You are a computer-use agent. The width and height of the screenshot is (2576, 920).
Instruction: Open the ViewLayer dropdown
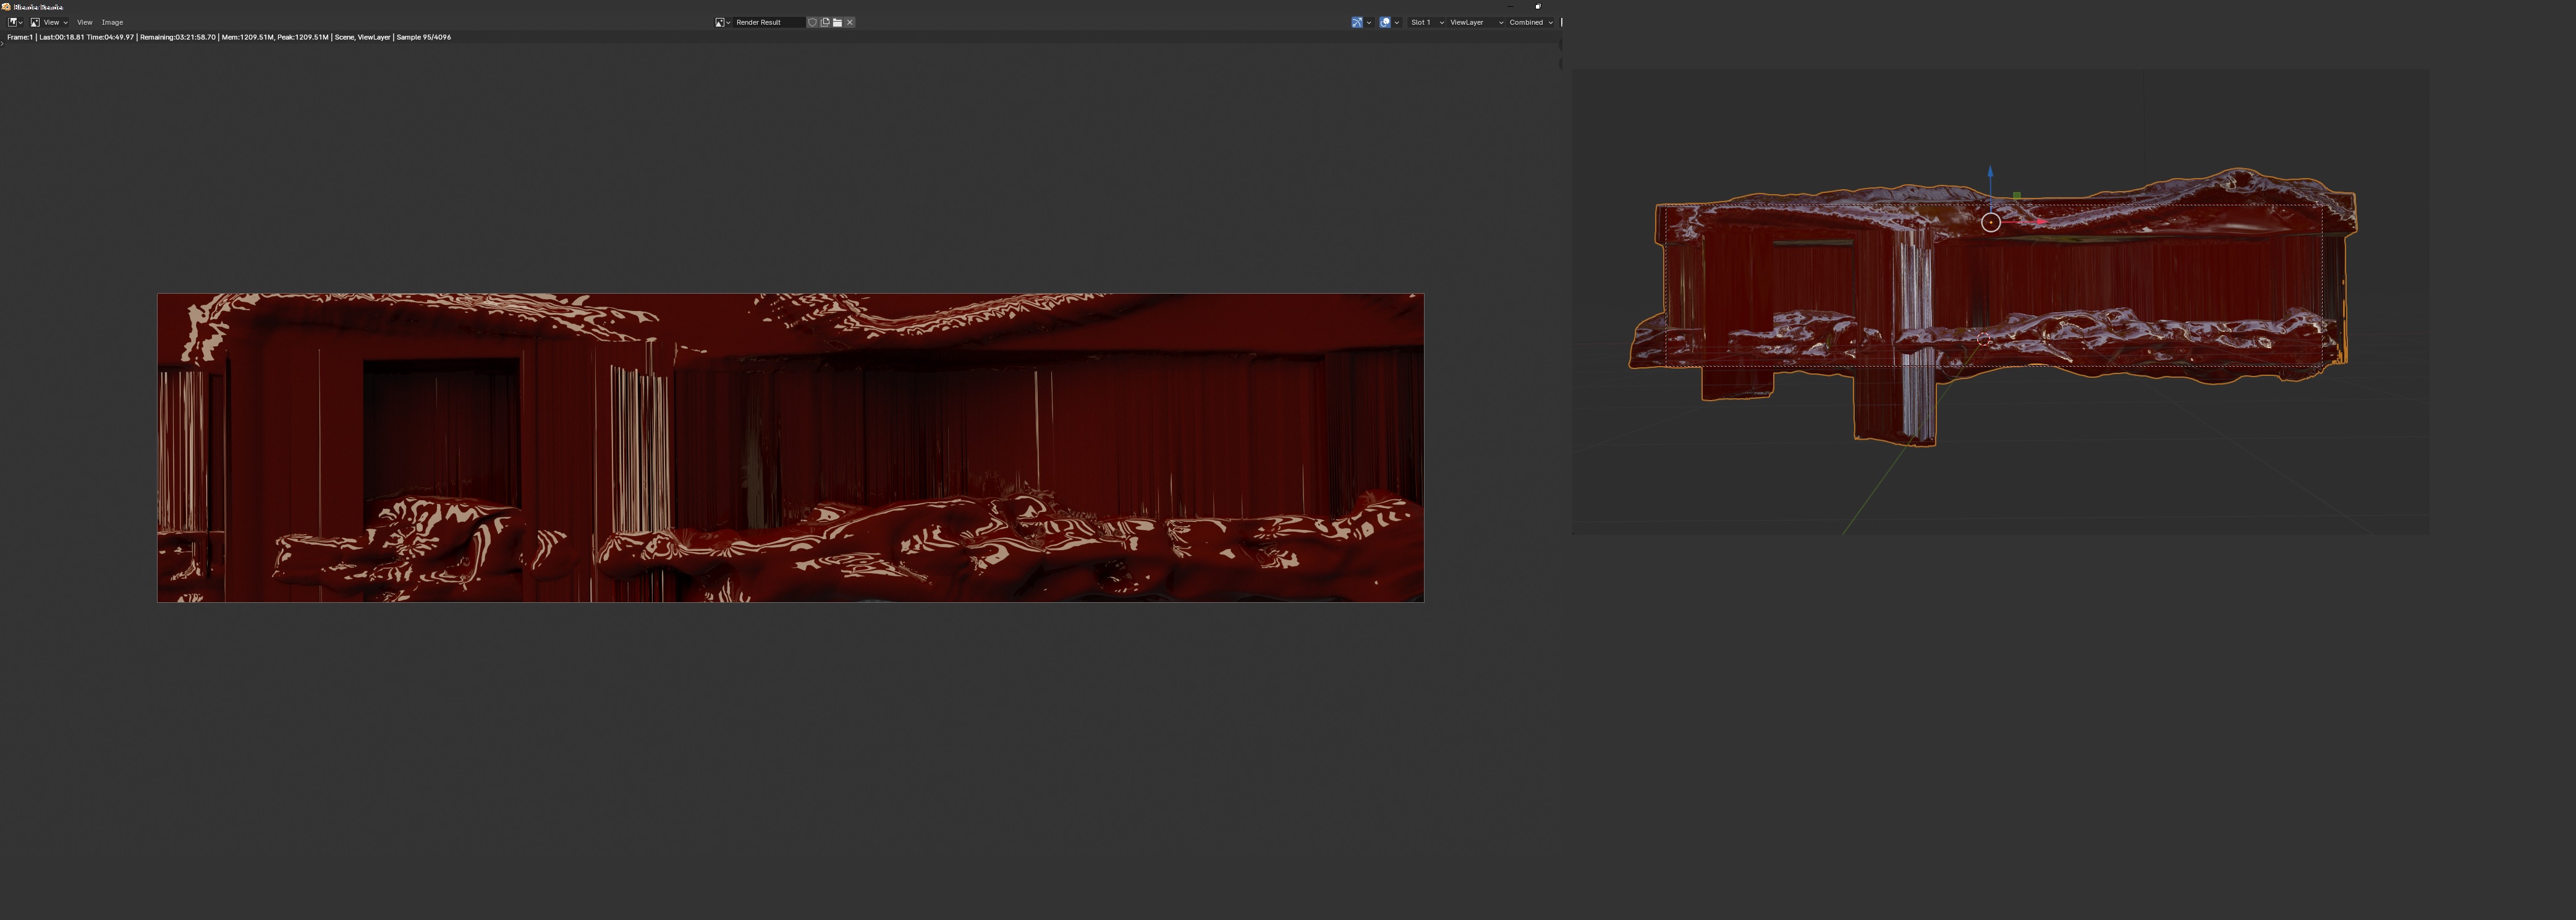[1476, 22]
